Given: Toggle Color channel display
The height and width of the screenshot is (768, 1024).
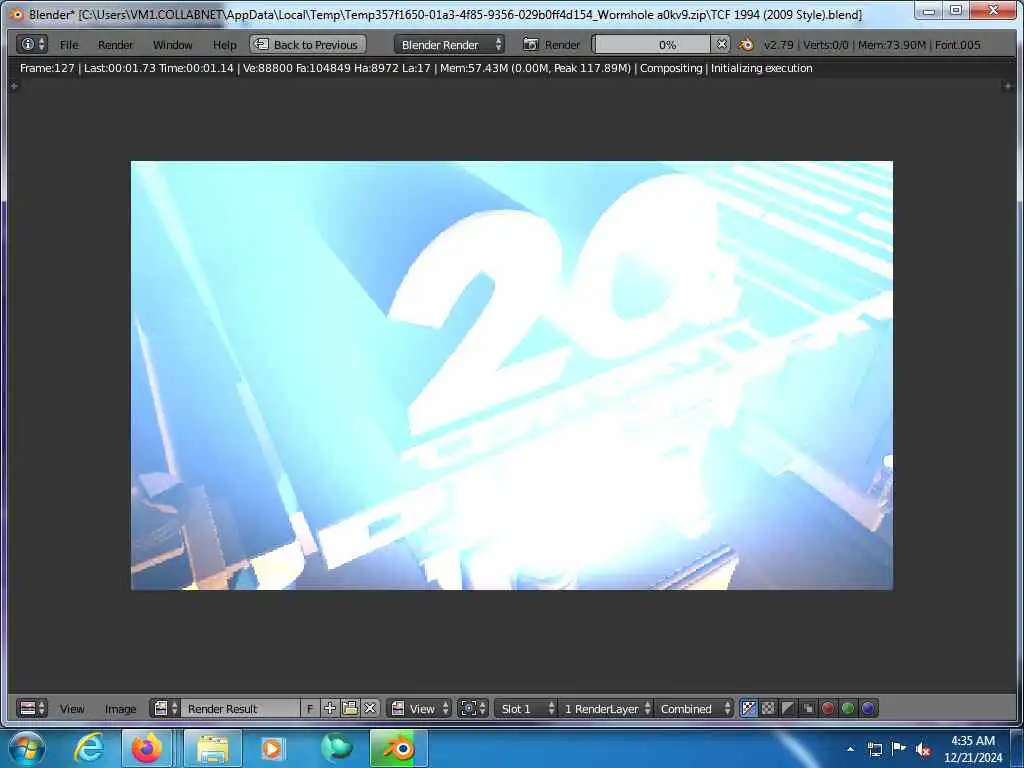Looking at the screenshot, I should 769,708.
